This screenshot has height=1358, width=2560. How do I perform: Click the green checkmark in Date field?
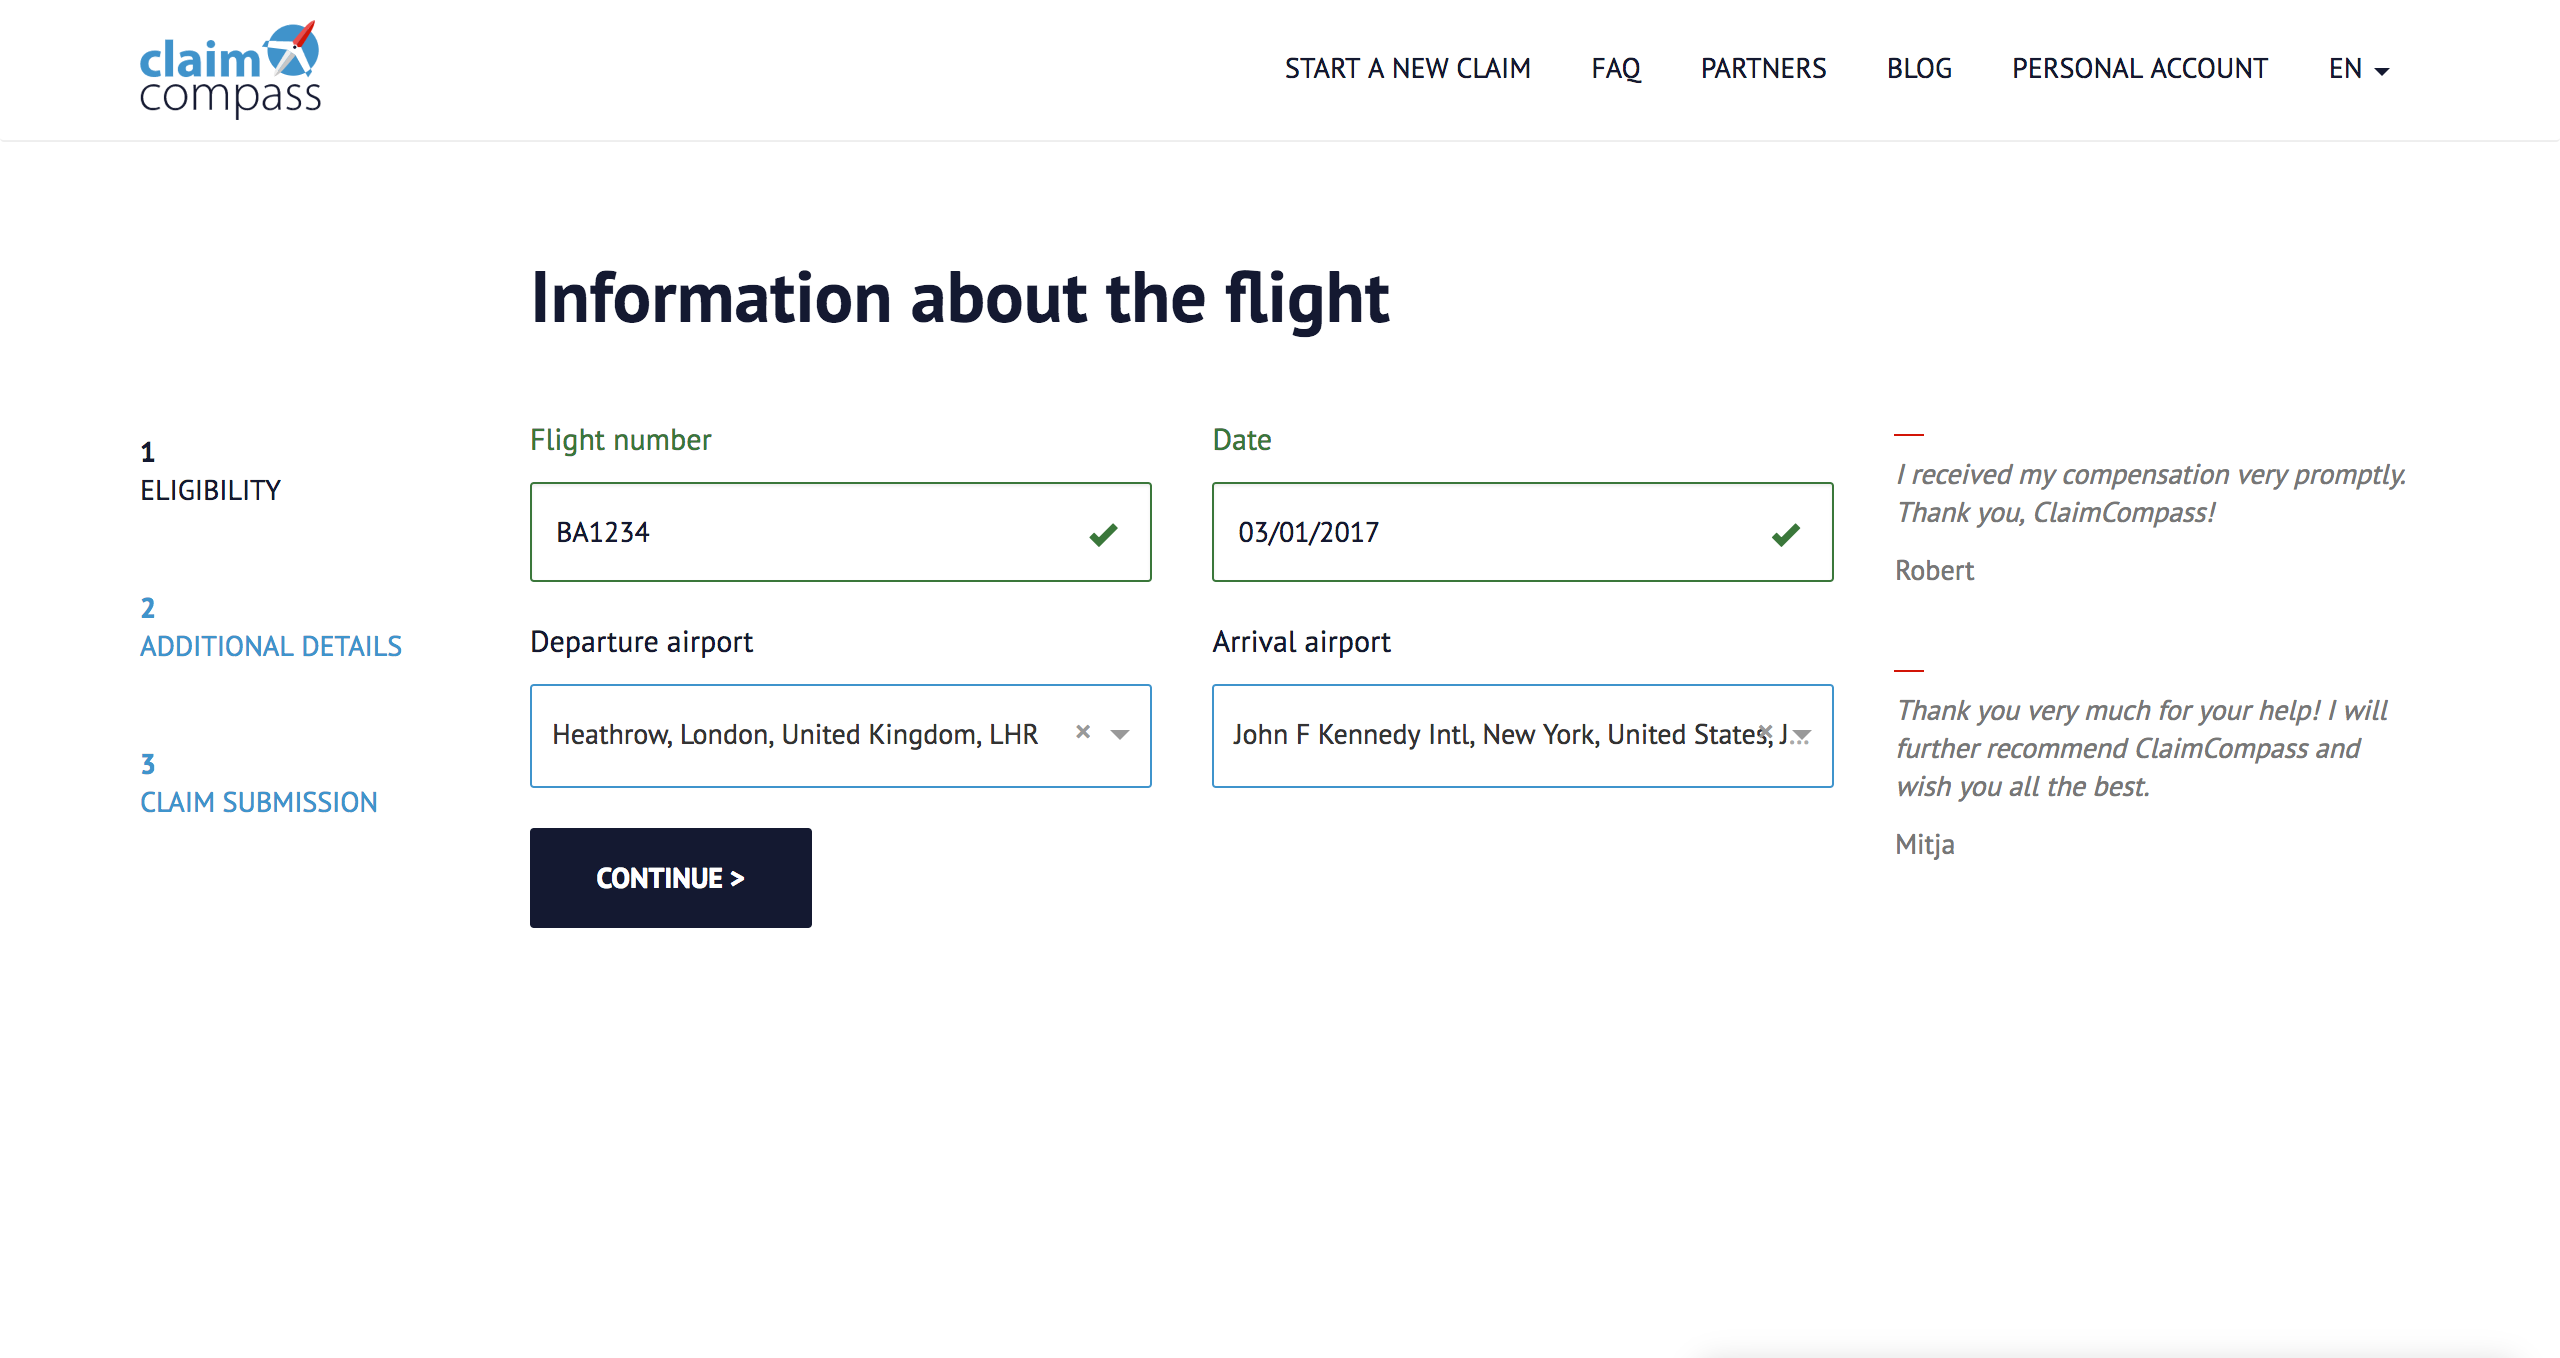pyautogui.click(x=1785, y=534)
